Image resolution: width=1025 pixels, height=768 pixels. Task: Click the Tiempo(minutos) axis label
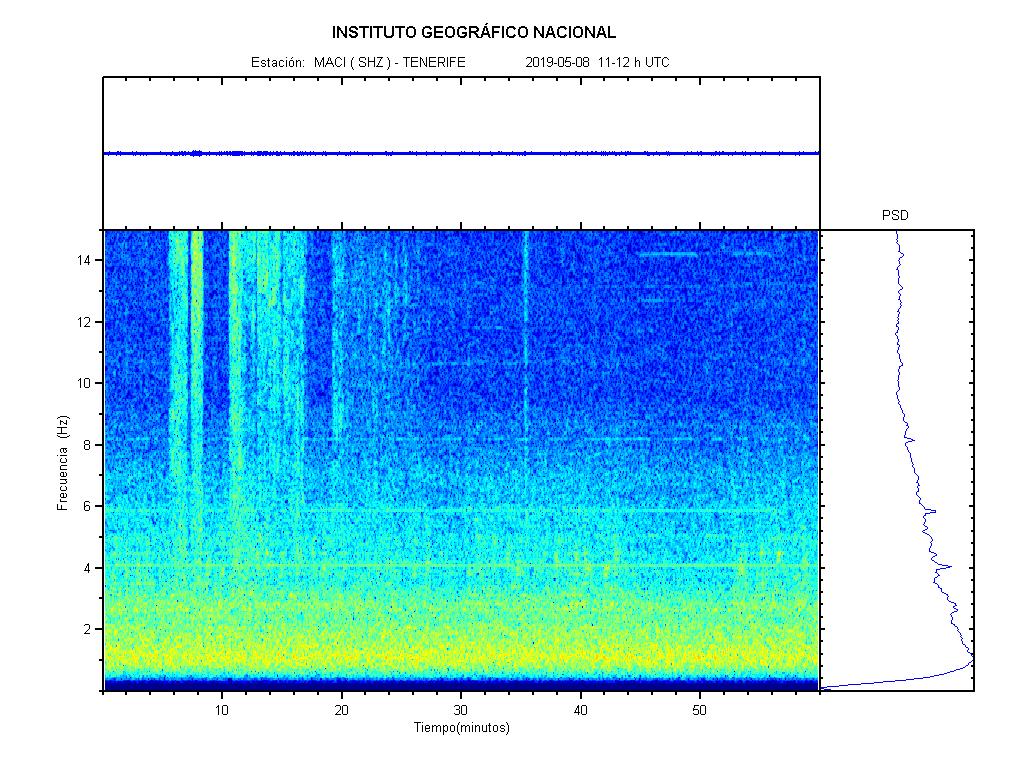[461, 728]
